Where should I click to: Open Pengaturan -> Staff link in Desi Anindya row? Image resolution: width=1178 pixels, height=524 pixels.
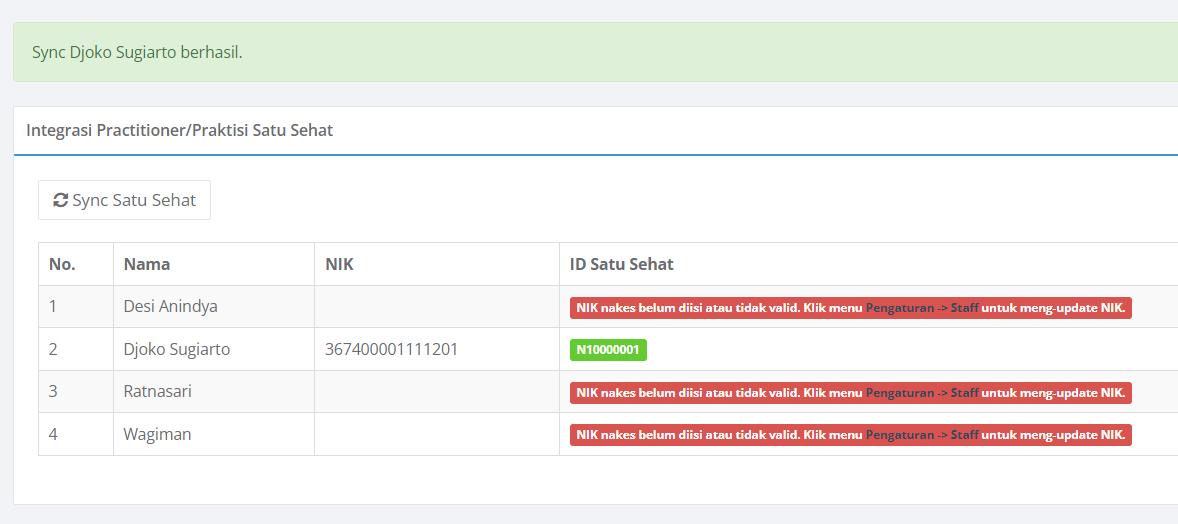click(923, 307)
